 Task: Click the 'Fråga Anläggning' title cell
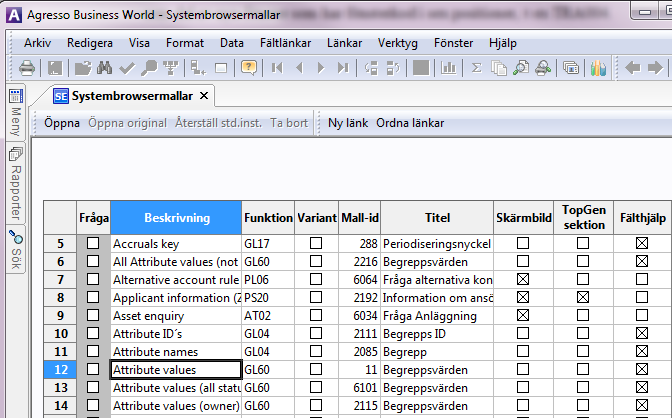pos(437,316)
